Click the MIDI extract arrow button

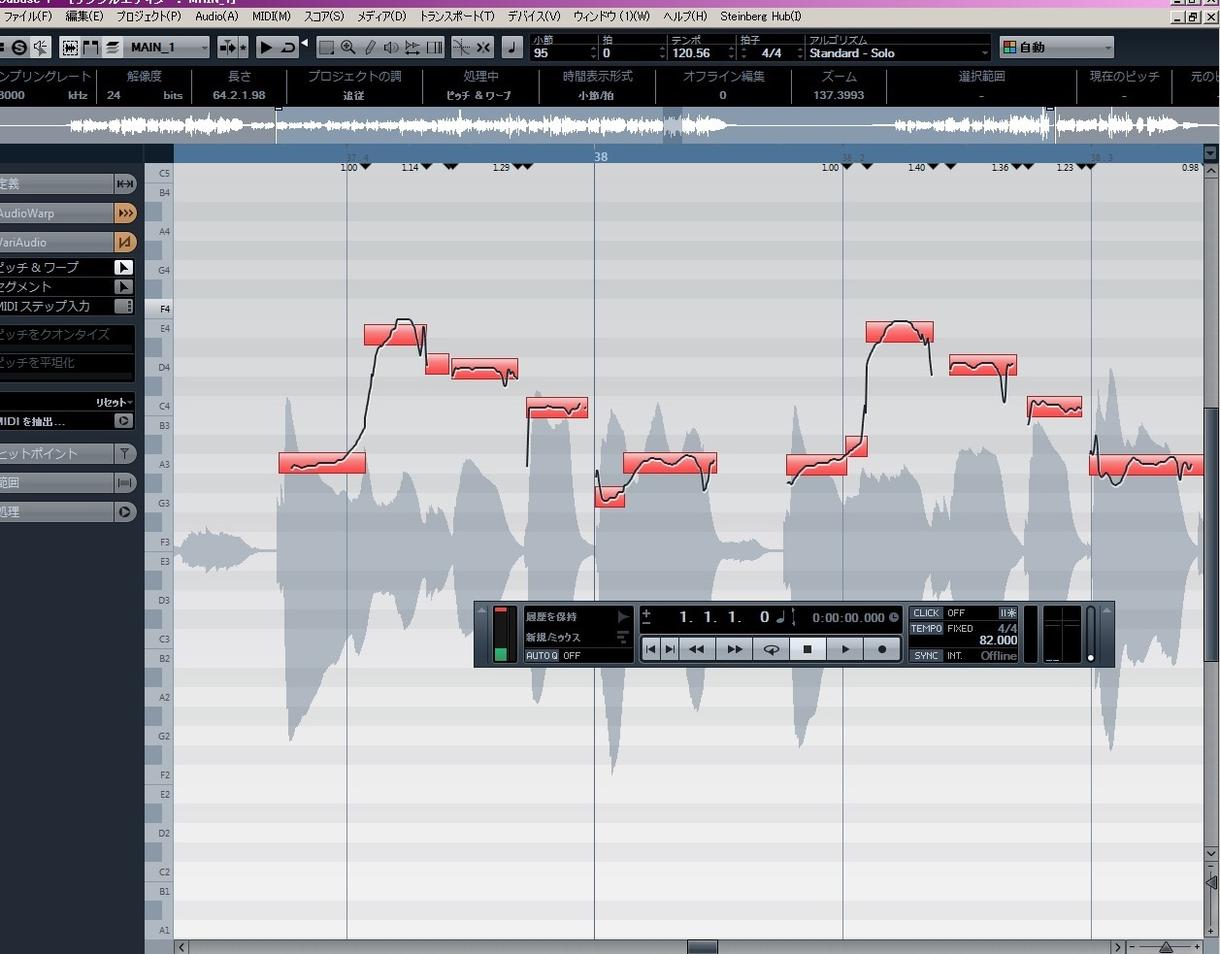(x=123, y=421)
